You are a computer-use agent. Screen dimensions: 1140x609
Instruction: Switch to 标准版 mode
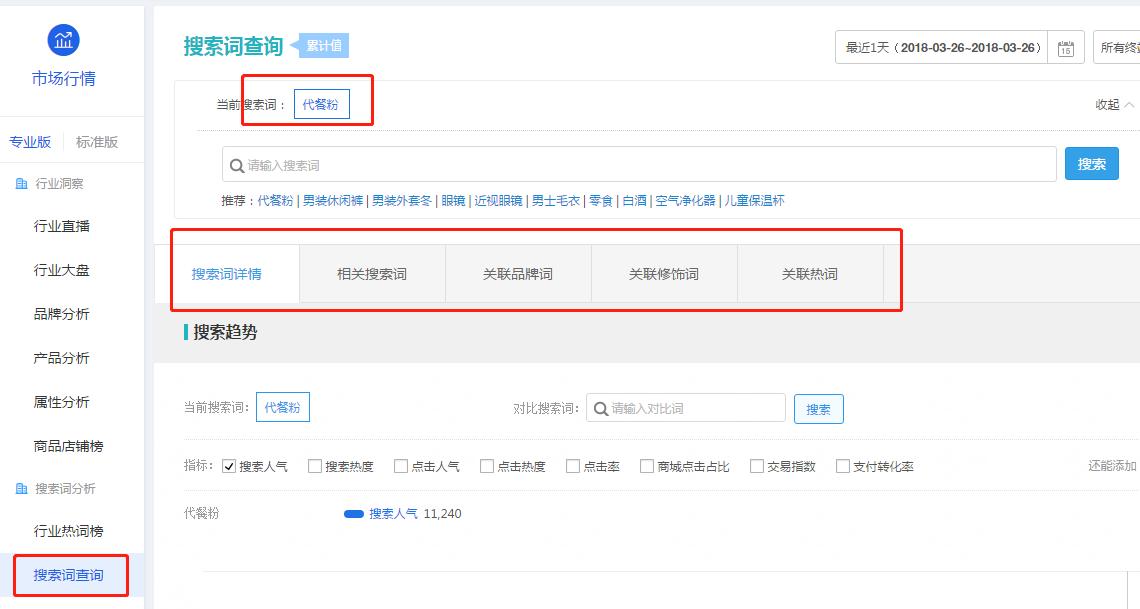click(x=97, y=141)
